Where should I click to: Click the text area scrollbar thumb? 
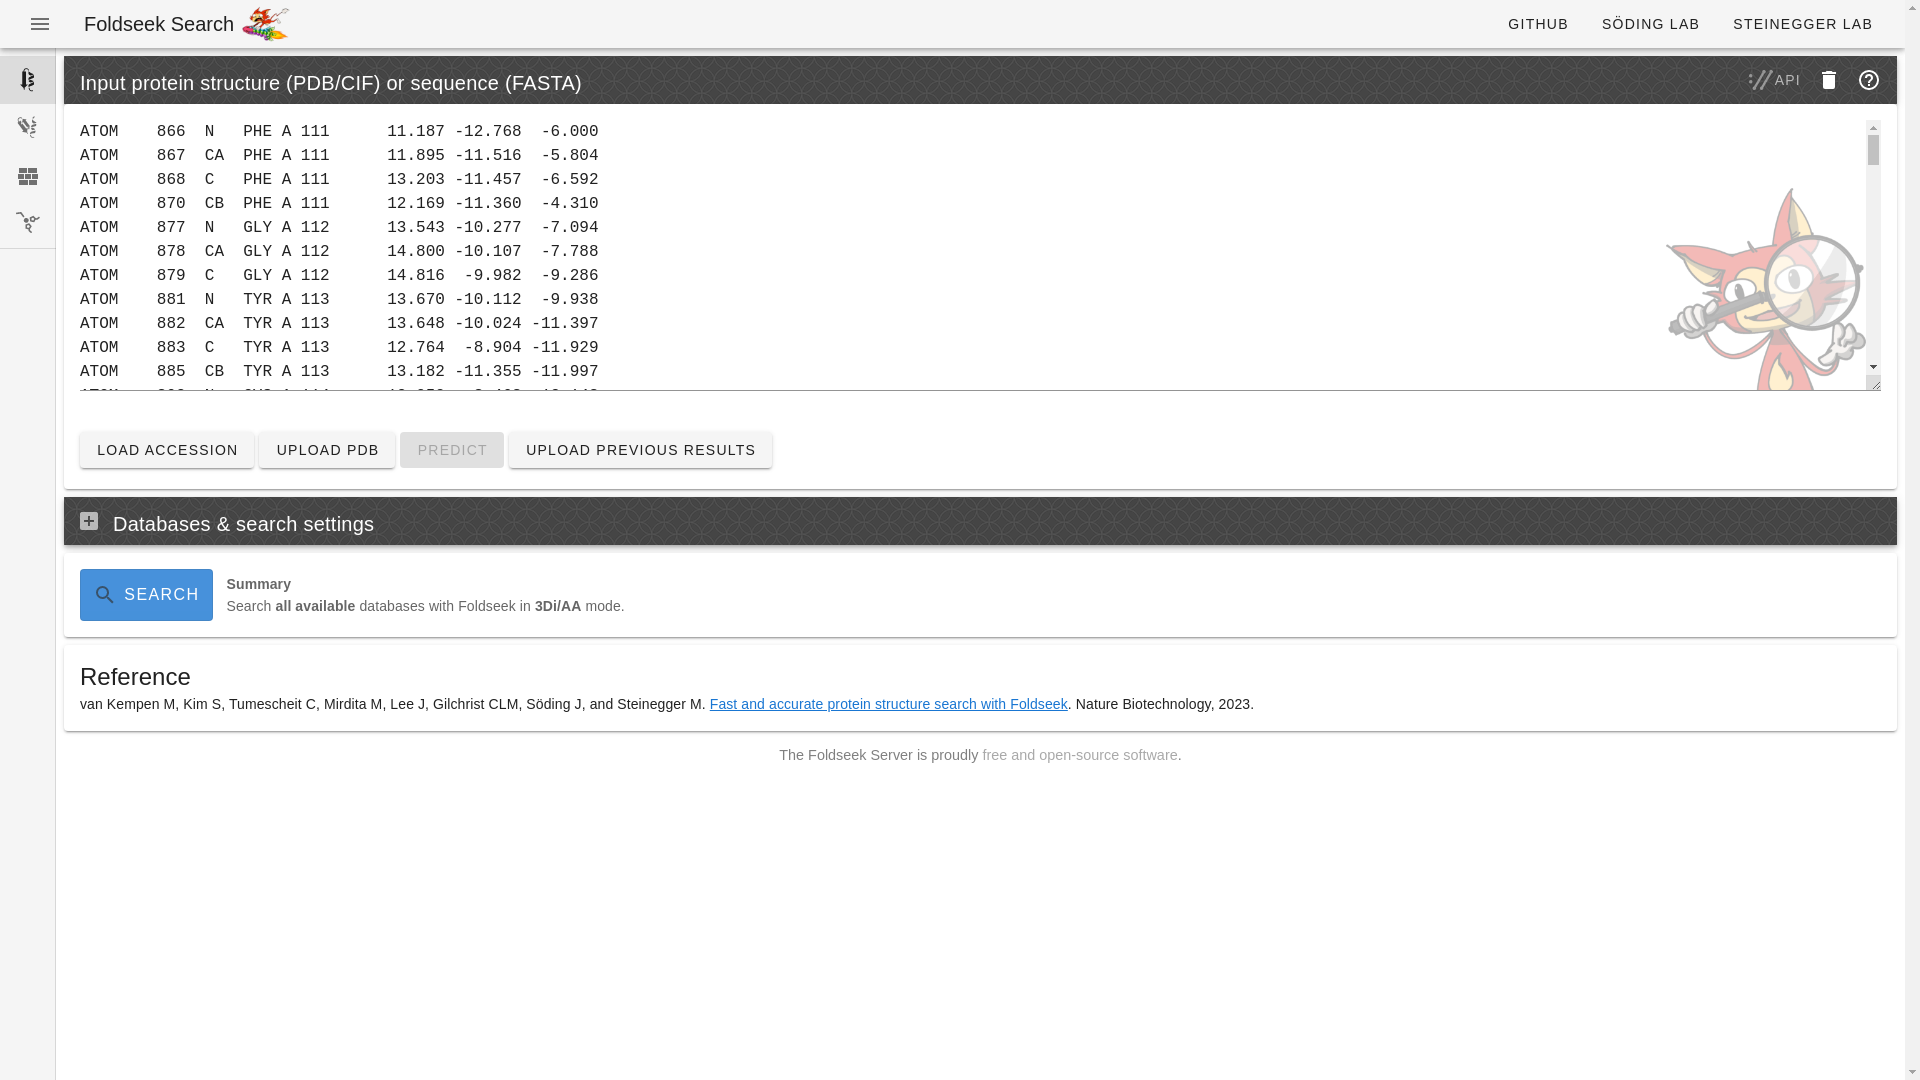(1873, 150)
